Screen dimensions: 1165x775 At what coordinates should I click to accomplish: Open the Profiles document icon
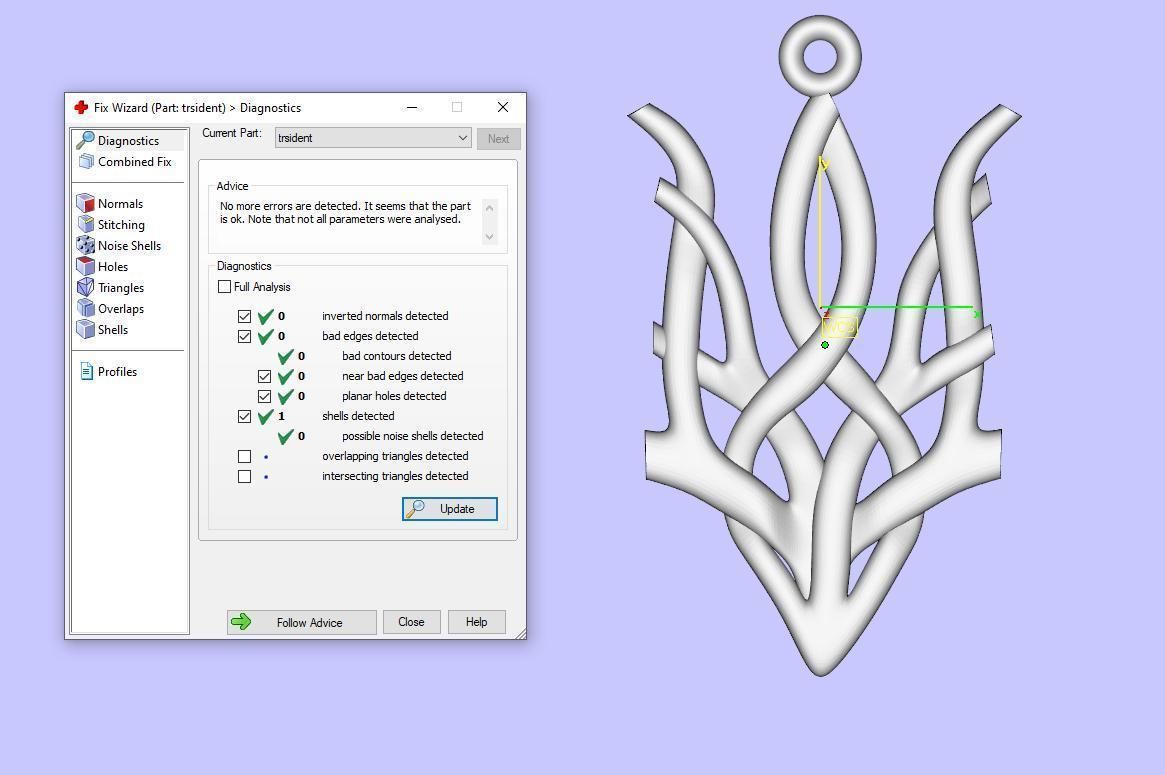(87, 372)
